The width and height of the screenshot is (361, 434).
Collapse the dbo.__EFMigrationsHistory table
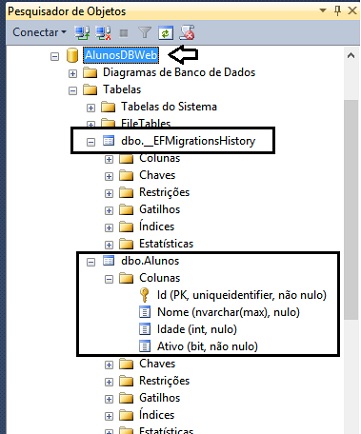tap(90, 142)
